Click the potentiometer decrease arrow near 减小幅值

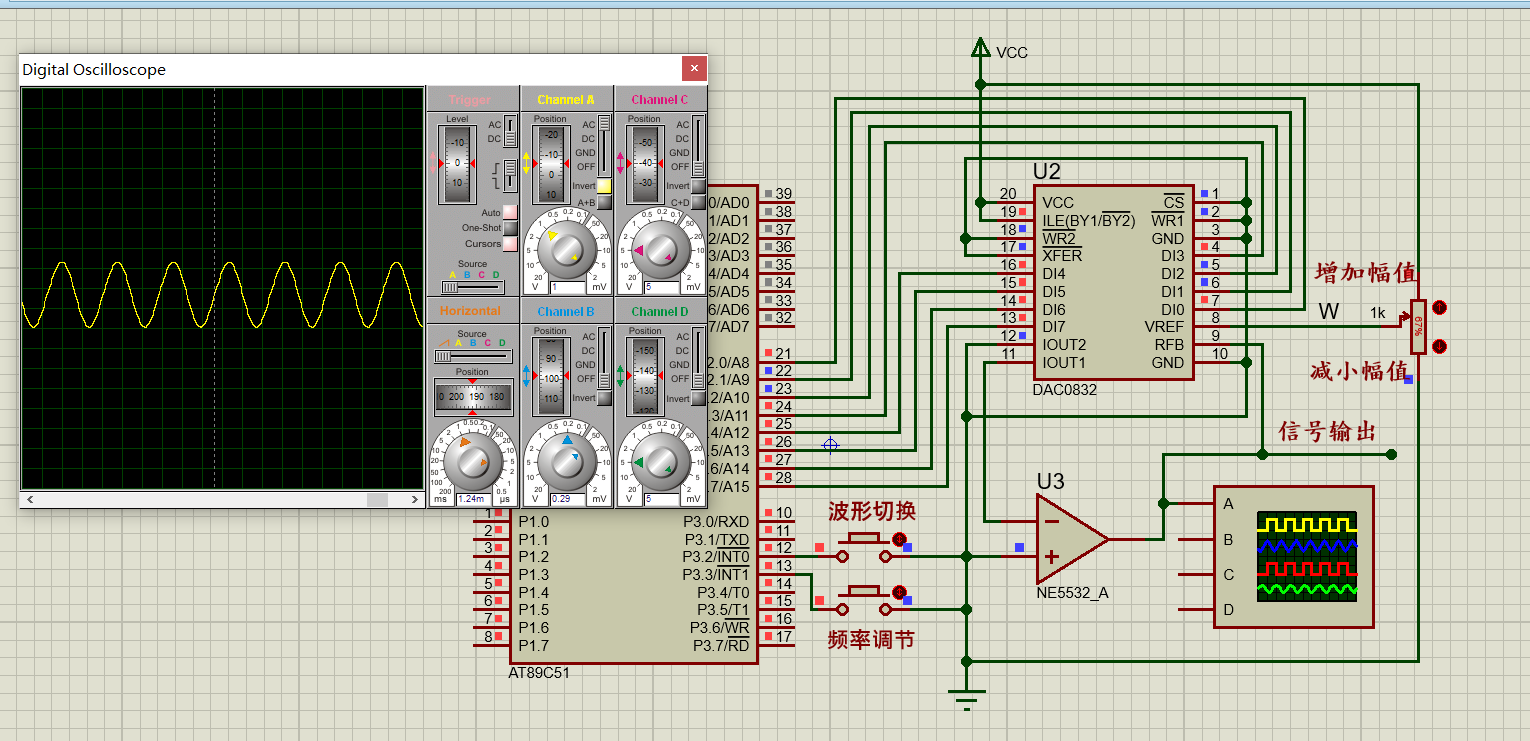point(1439,346)
